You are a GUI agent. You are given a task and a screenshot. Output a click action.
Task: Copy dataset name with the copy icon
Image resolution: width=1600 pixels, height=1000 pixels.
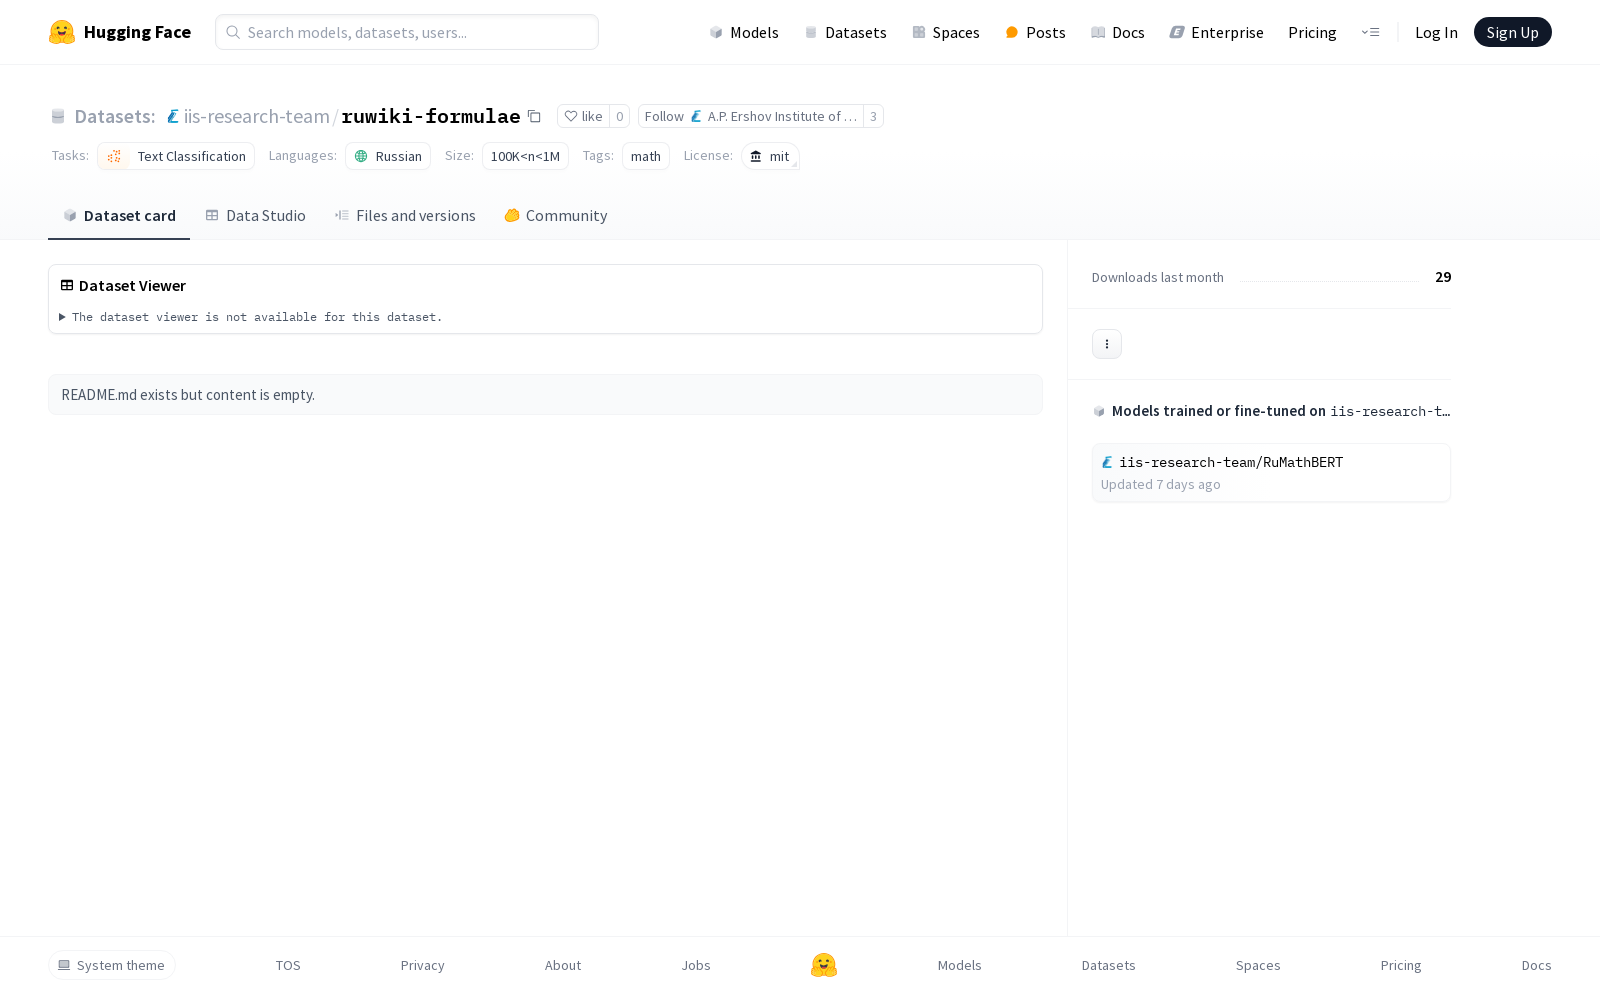point(534,116)
